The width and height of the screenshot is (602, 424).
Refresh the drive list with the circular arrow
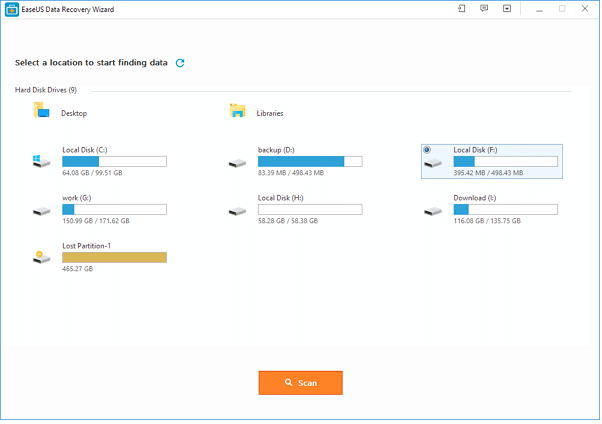180,63
